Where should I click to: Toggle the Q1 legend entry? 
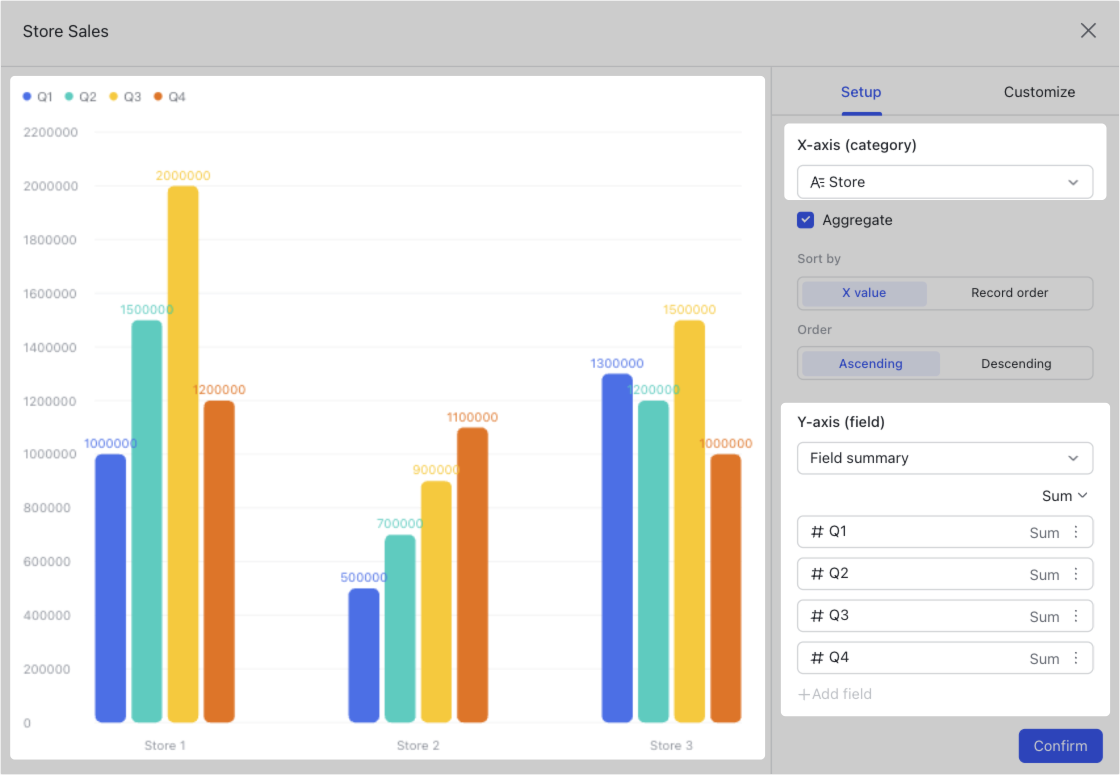click(x=38, y=96)
